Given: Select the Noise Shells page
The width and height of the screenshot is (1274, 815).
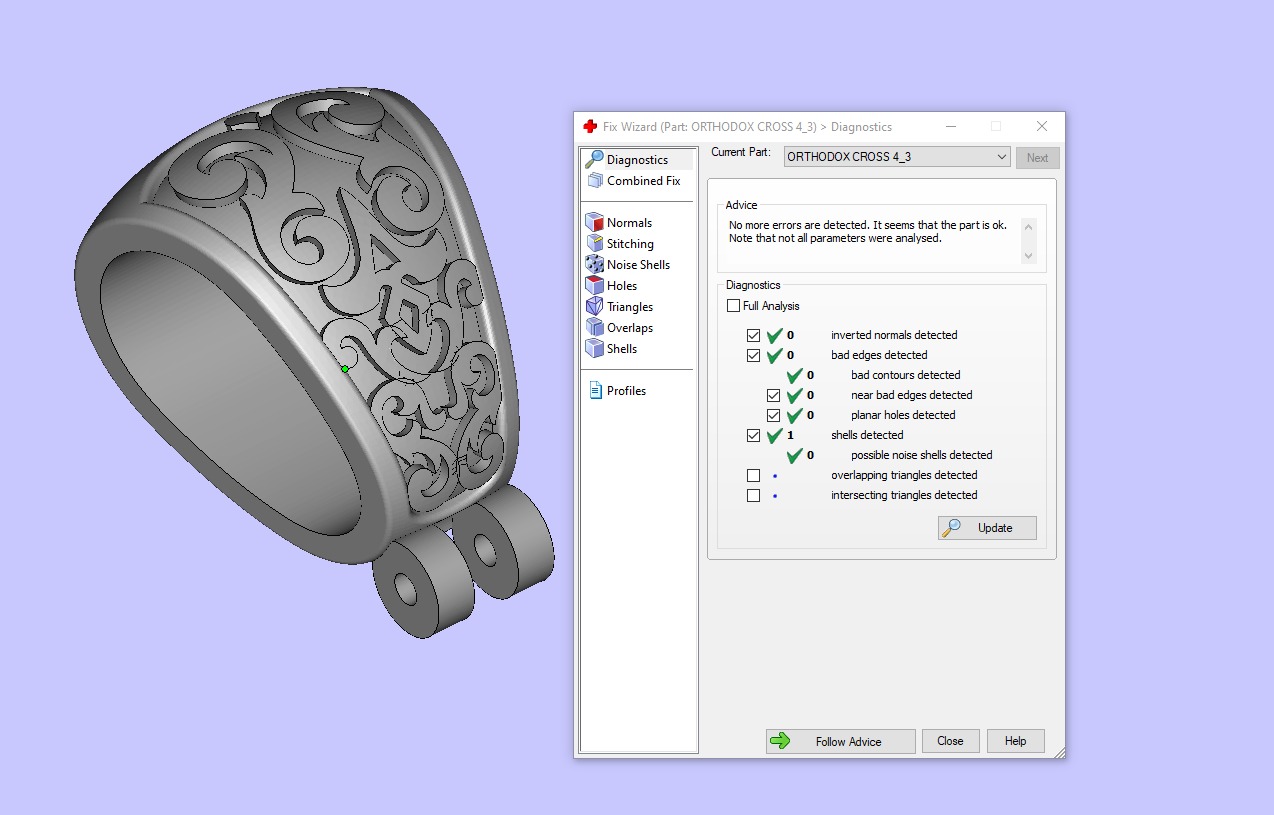Looking at the screenshot, I should pyautogui.click(x=638, y=265).
